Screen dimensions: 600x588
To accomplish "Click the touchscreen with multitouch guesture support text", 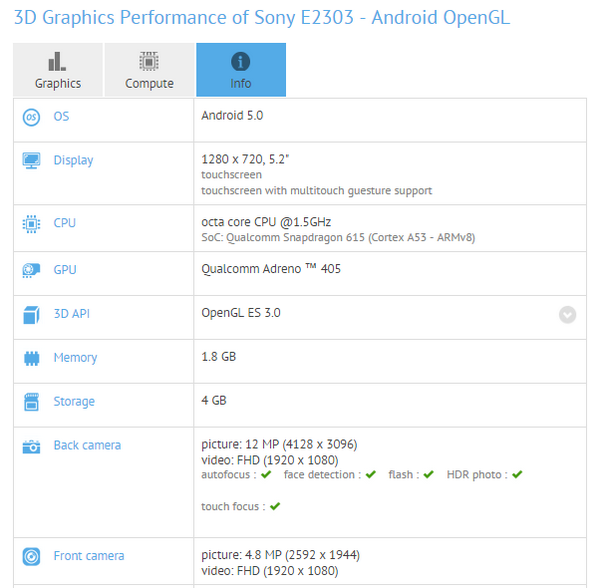I will point(316,191).
